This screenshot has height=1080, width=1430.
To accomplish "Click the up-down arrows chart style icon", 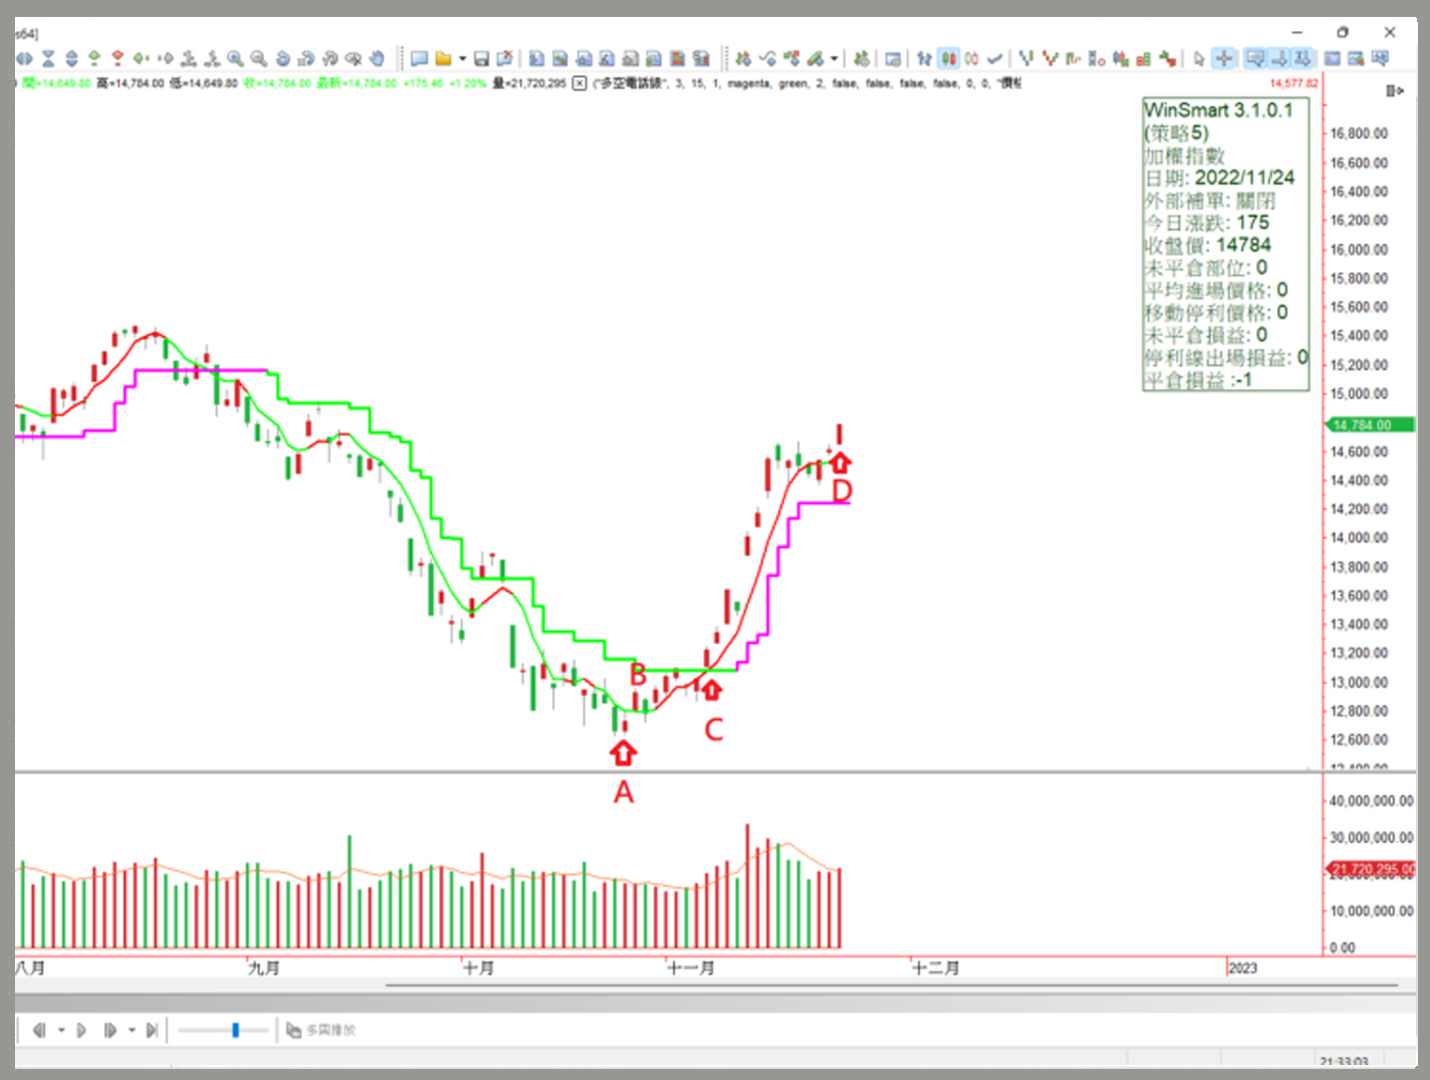I will coord(924,59).
